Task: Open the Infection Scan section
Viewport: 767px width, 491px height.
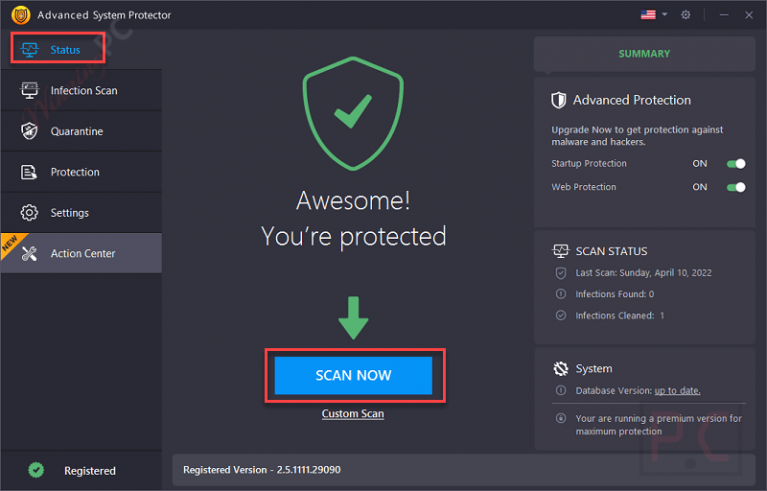Action: (x=81, y=90)
